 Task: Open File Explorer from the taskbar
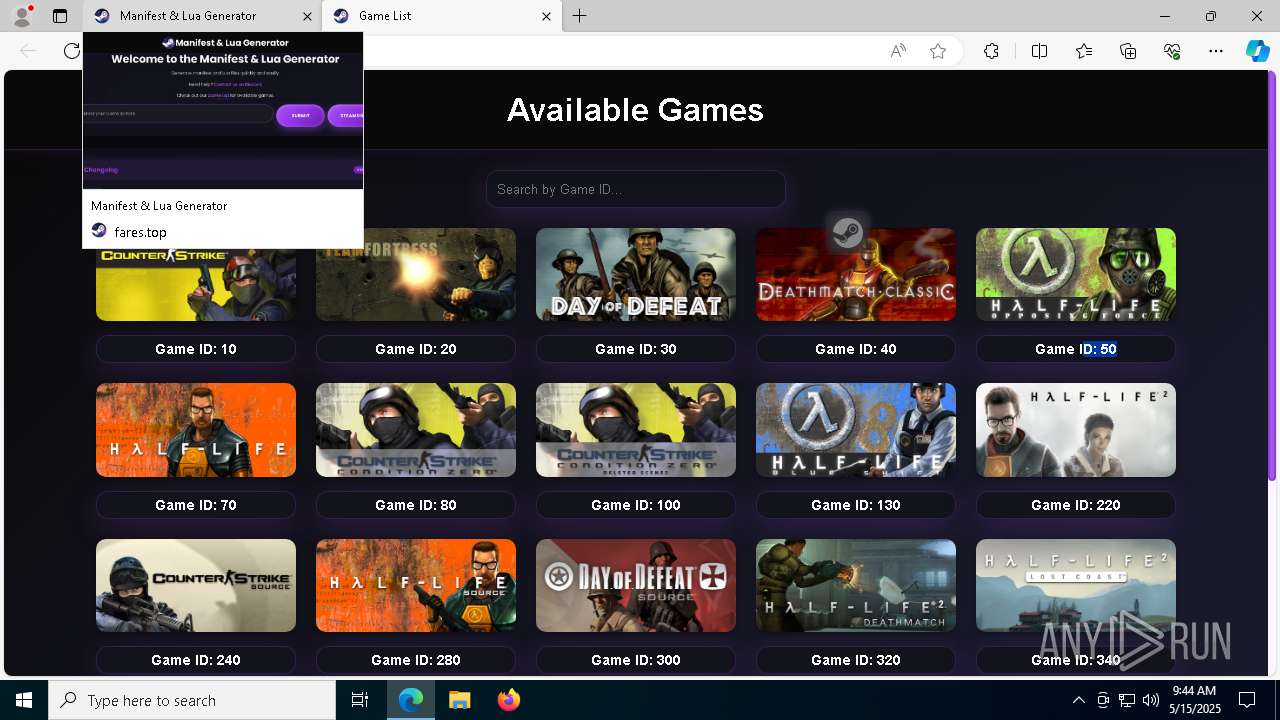pos(459,700)
